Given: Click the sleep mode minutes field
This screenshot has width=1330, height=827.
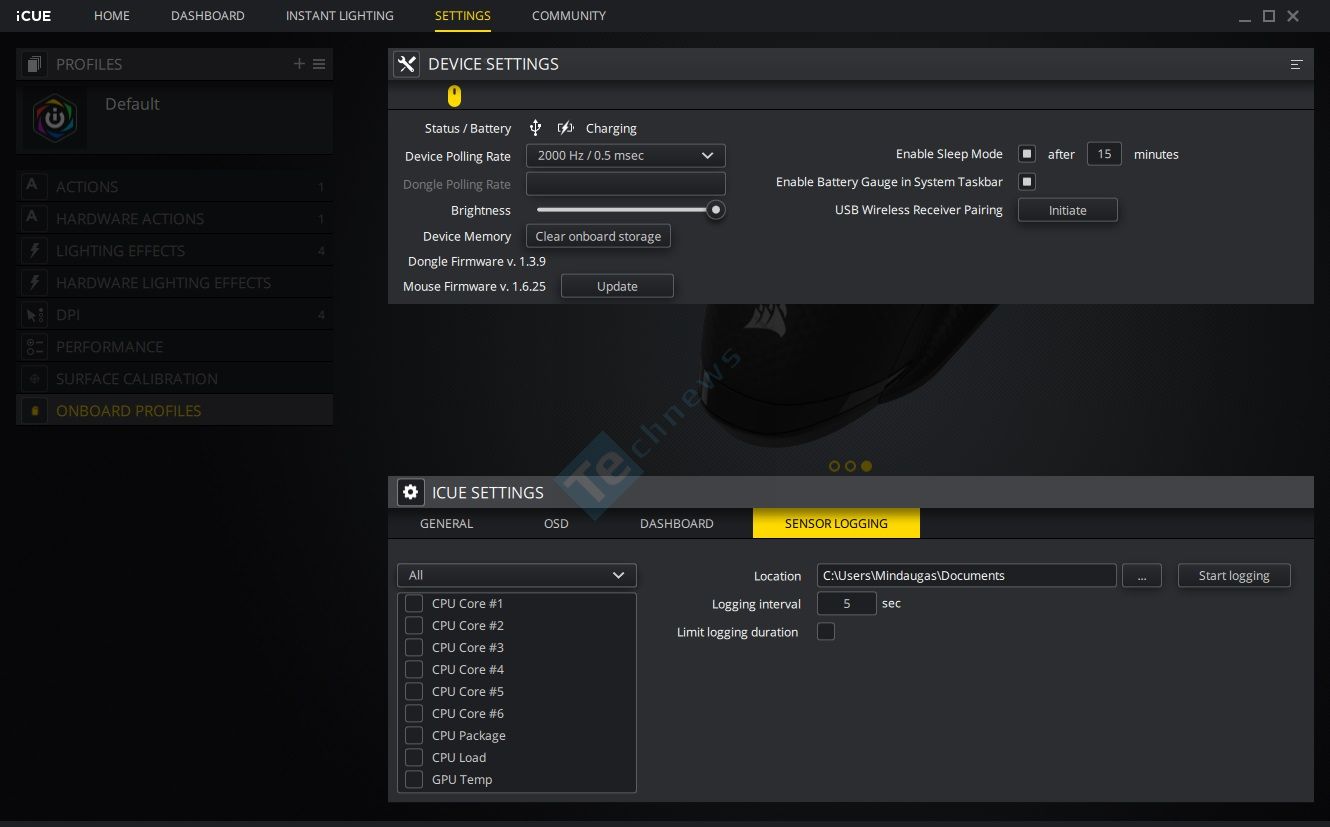Looking at the screenshot, I should point(1104,154).
